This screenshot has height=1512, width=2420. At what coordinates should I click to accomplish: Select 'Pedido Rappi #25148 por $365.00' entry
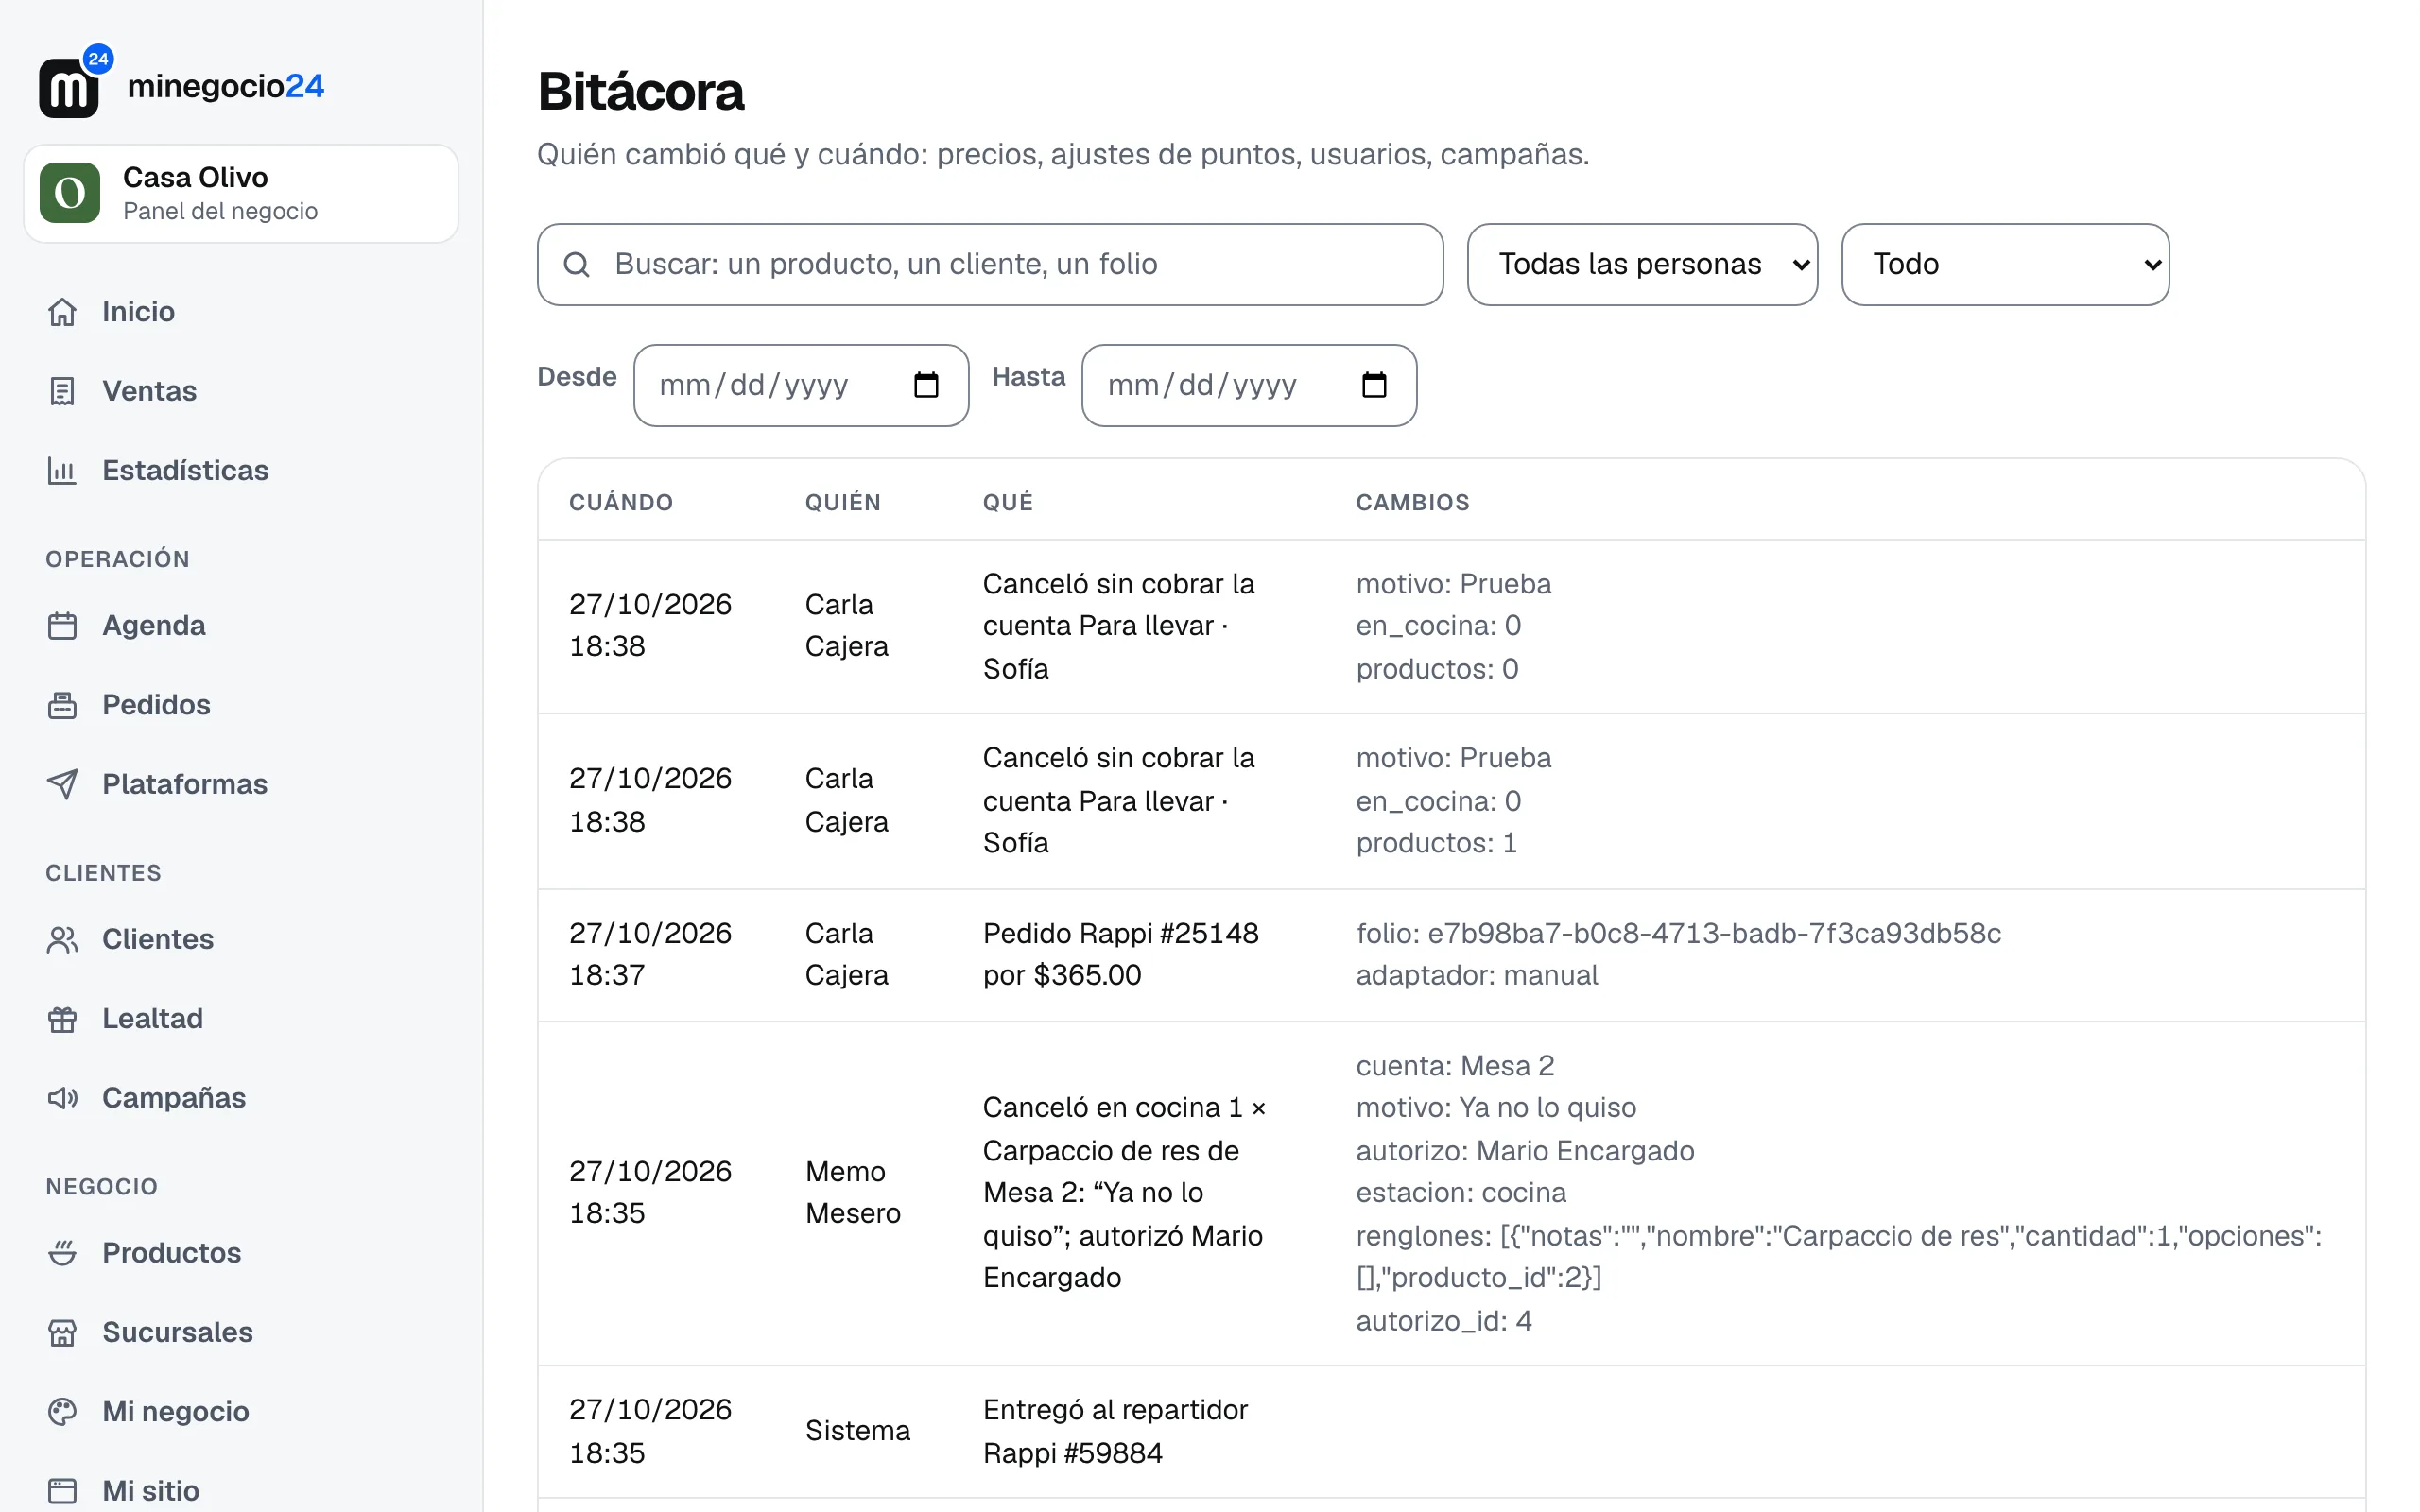point(1121,955)
